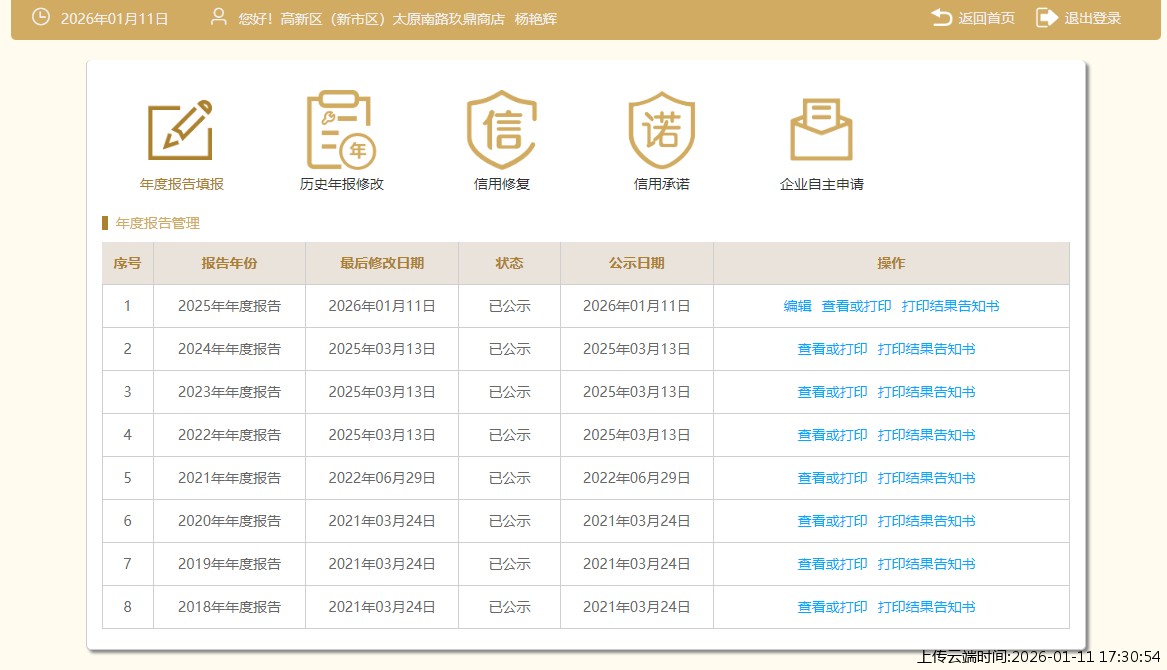Print 打印结果告知书 for 2022 report
1167x670 pixels.
926,435
